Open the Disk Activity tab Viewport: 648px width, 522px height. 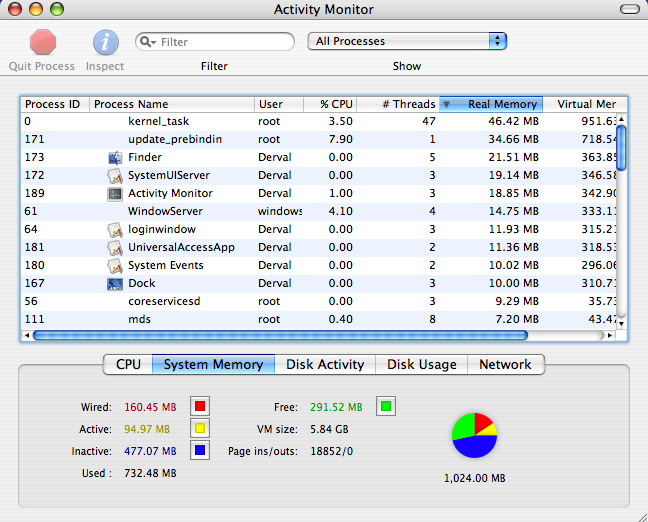pos(325,364)
